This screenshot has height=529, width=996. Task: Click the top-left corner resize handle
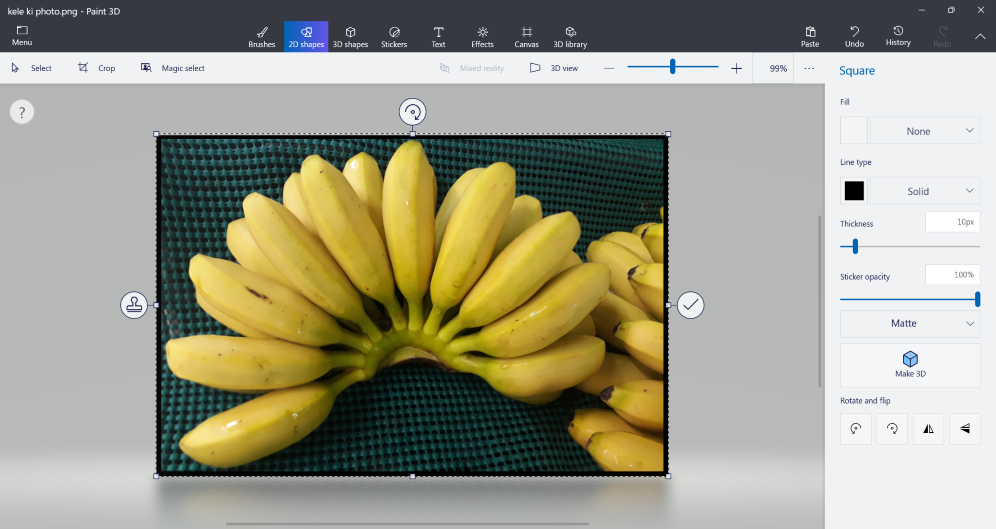[156, 134]
